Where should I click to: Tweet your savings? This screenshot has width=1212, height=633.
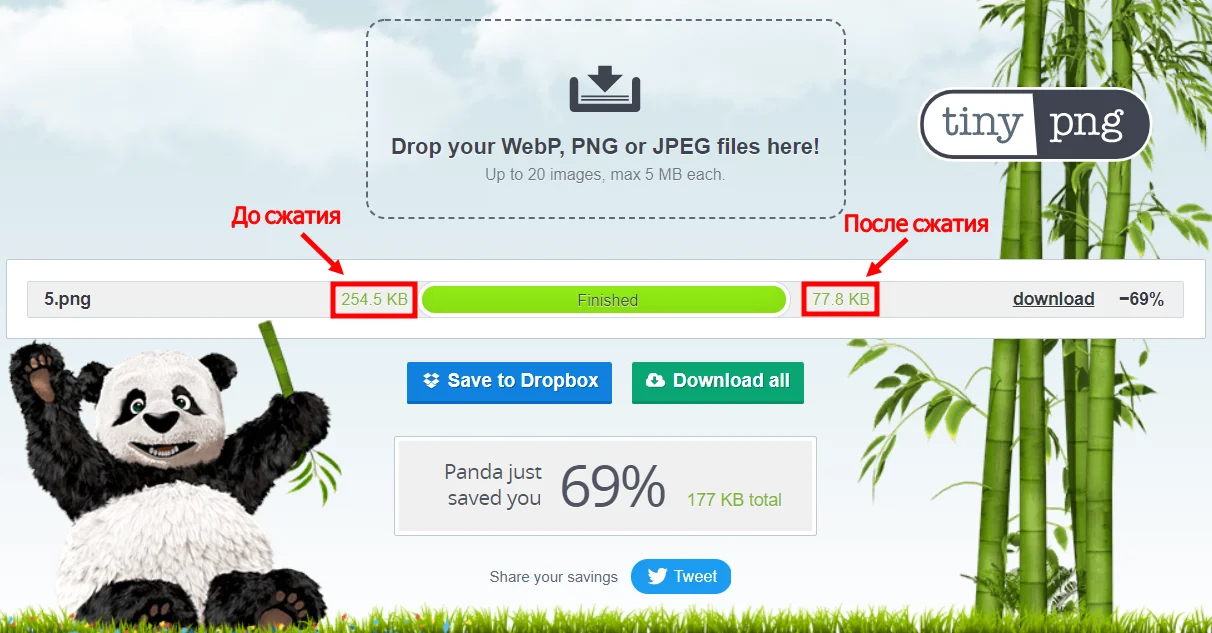(x=681, y=577)
